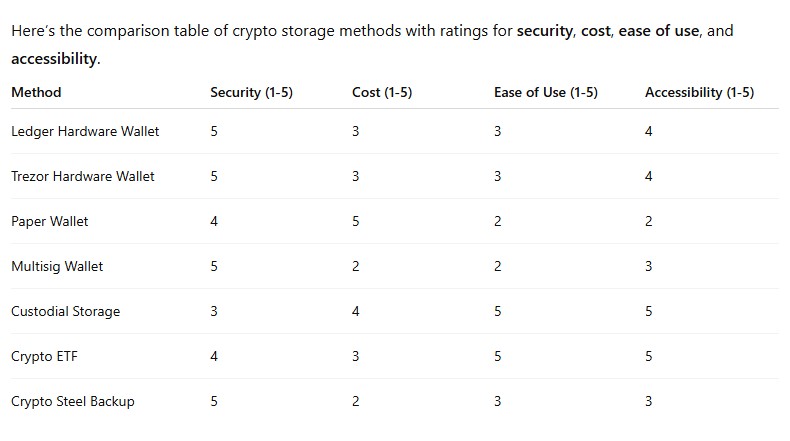
Task: Click the Cost rating for Custodial Storage
Action: pyautogui.click(x=356, y=311)
